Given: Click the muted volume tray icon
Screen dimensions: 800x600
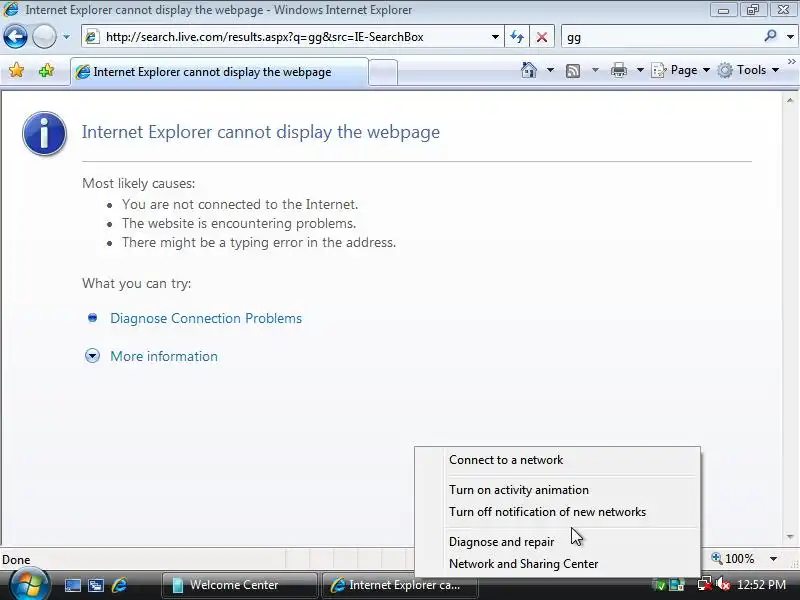Looking at the screenshot, I should click(x=722, y=585).
